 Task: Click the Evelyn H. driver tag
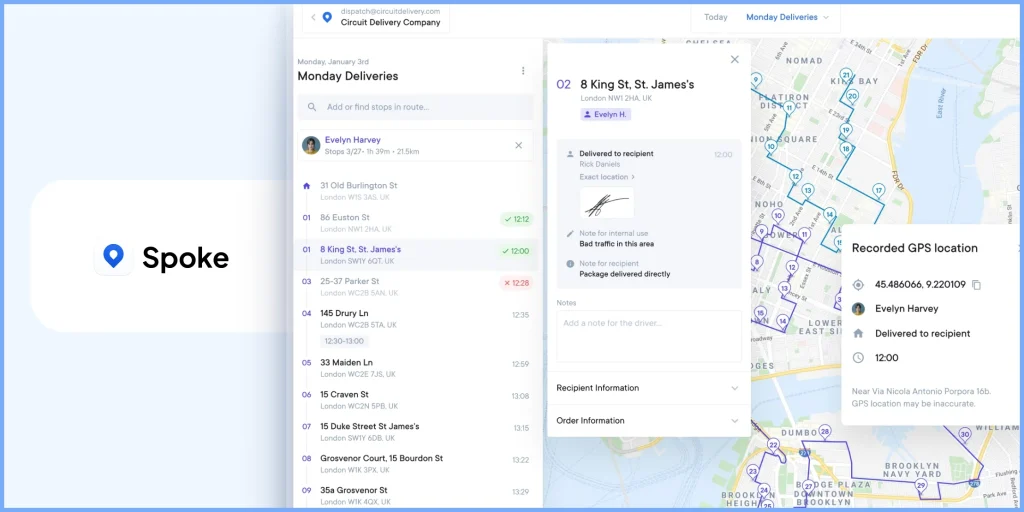[x=605, y=115]
